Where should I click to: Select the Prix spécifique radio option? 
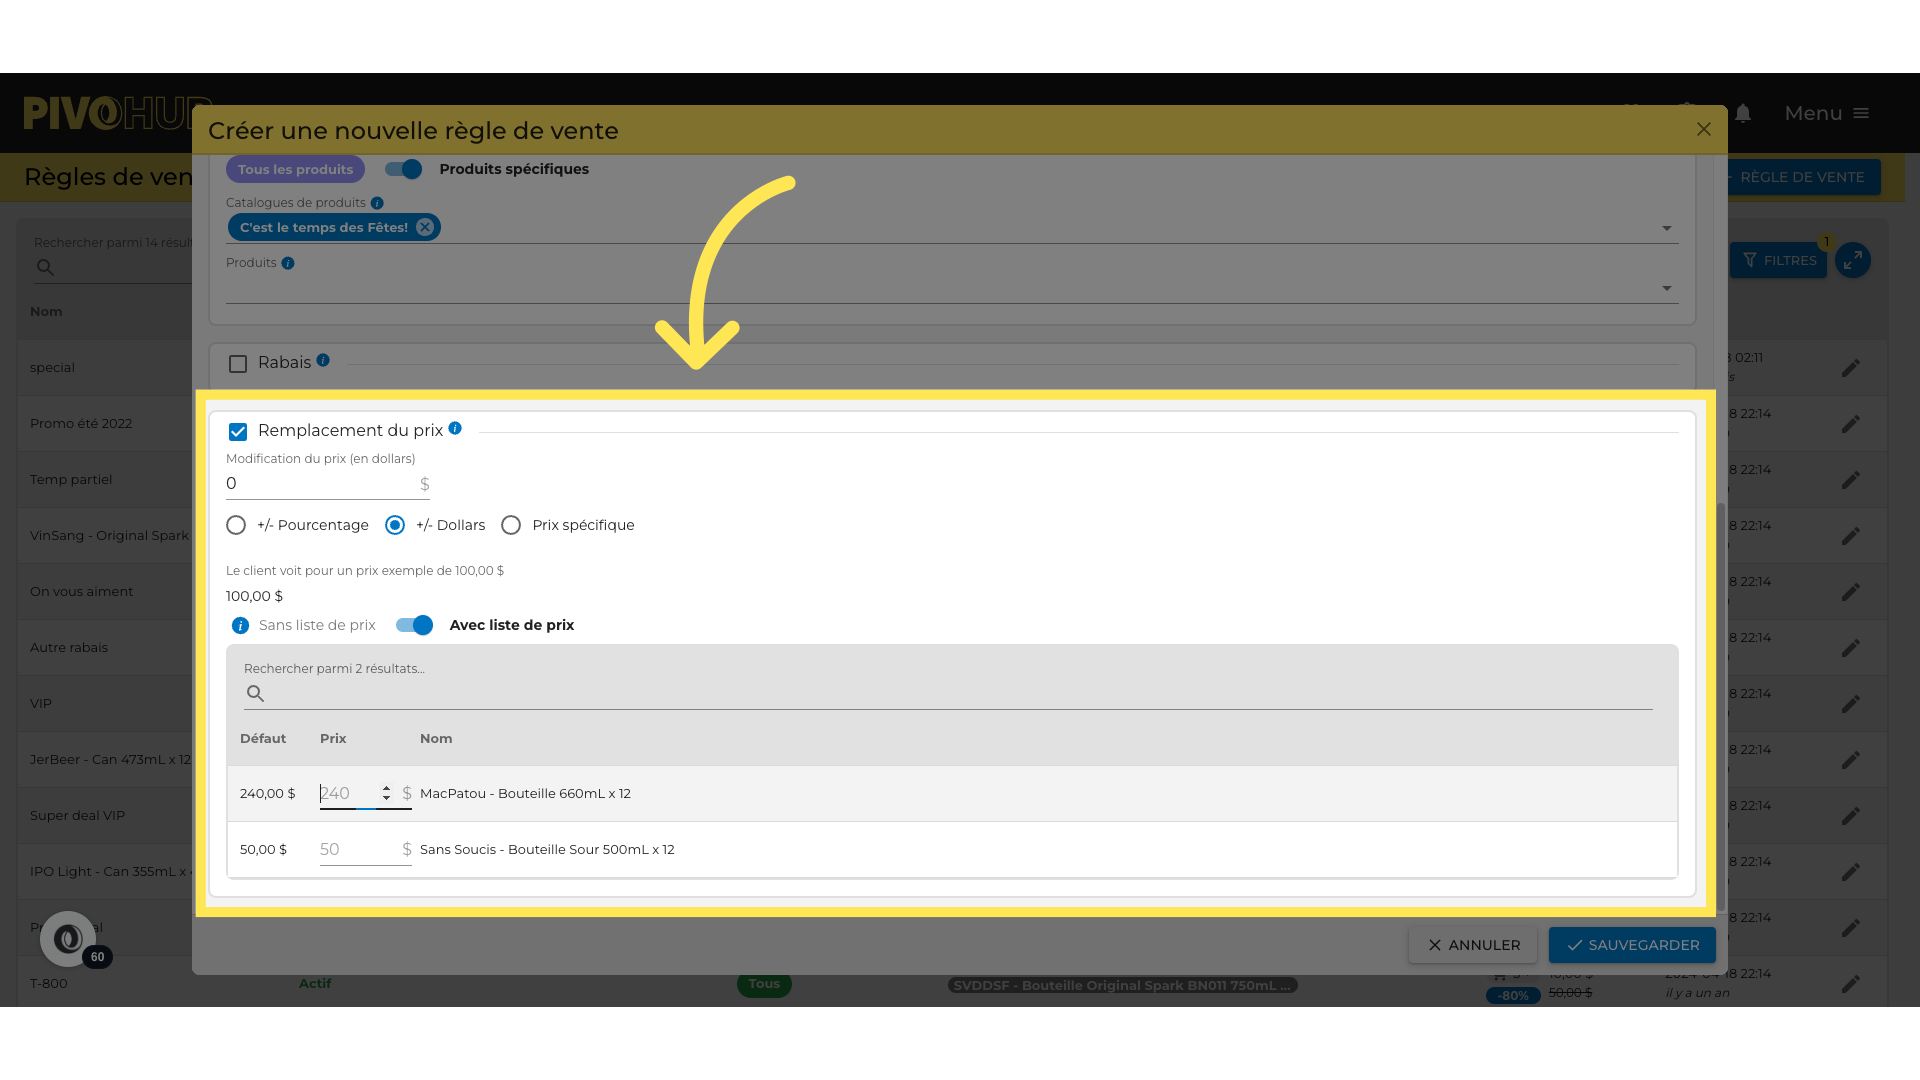[x=511, y=525]
